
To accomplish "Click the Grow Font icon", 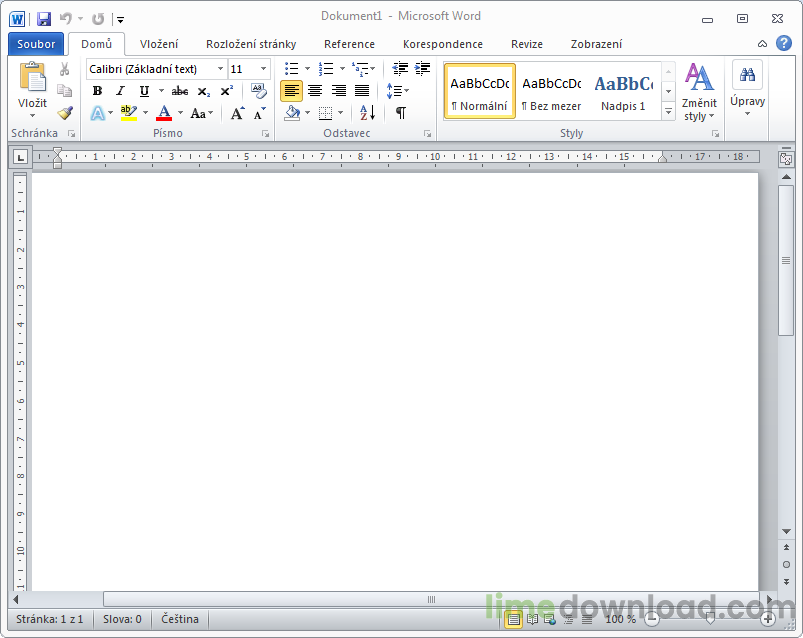I will pos(237,113).
